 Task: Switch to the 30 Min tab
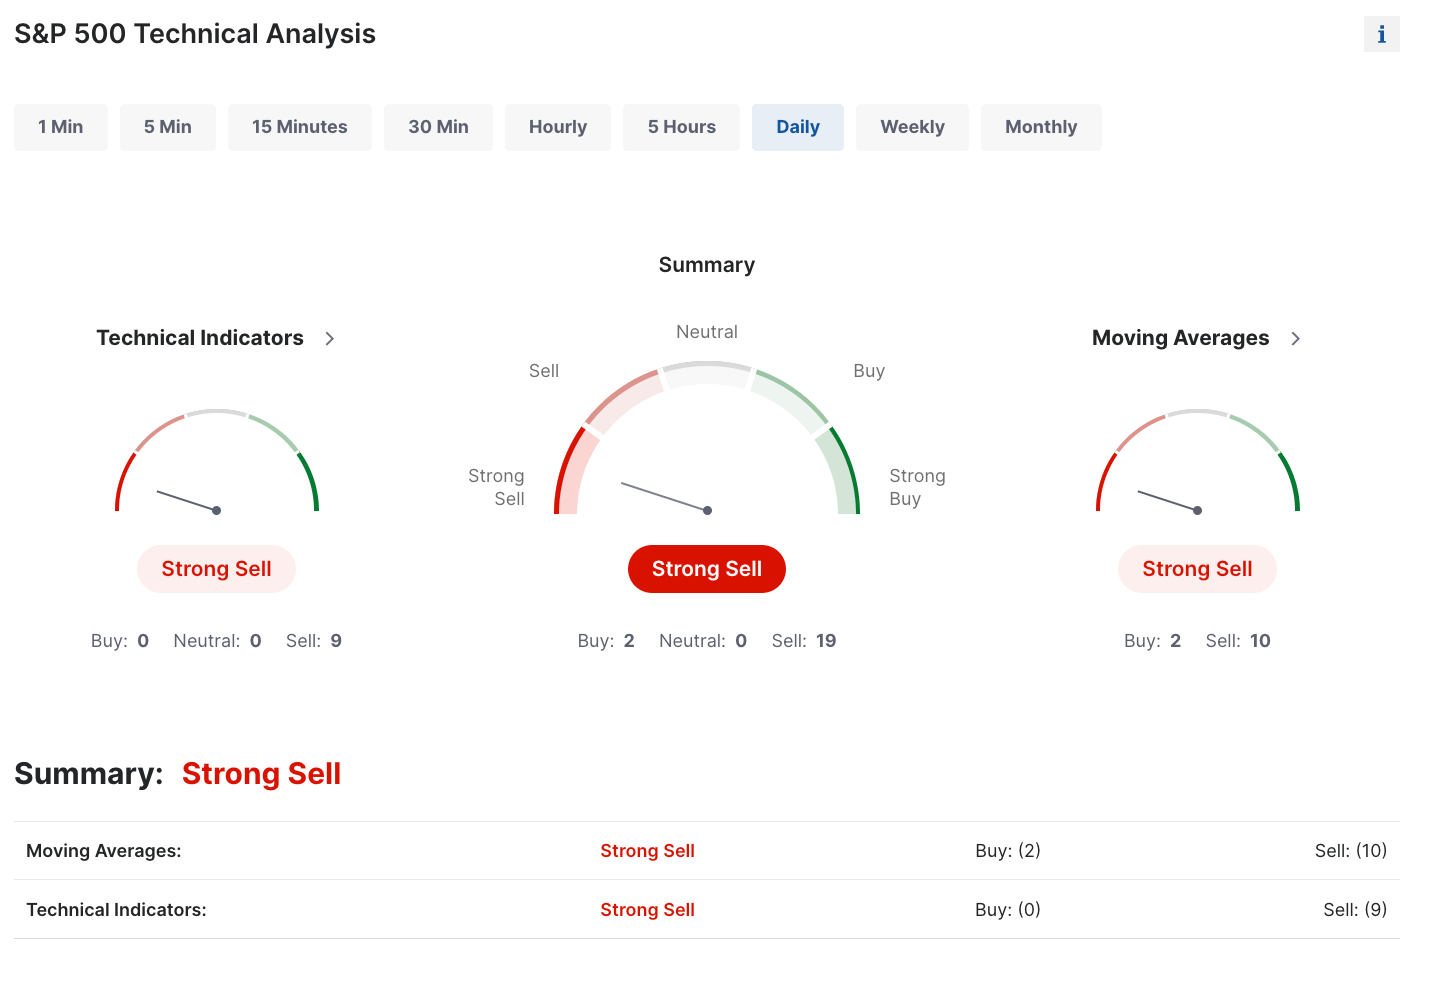pyautogui.click(x=438, y=127)
